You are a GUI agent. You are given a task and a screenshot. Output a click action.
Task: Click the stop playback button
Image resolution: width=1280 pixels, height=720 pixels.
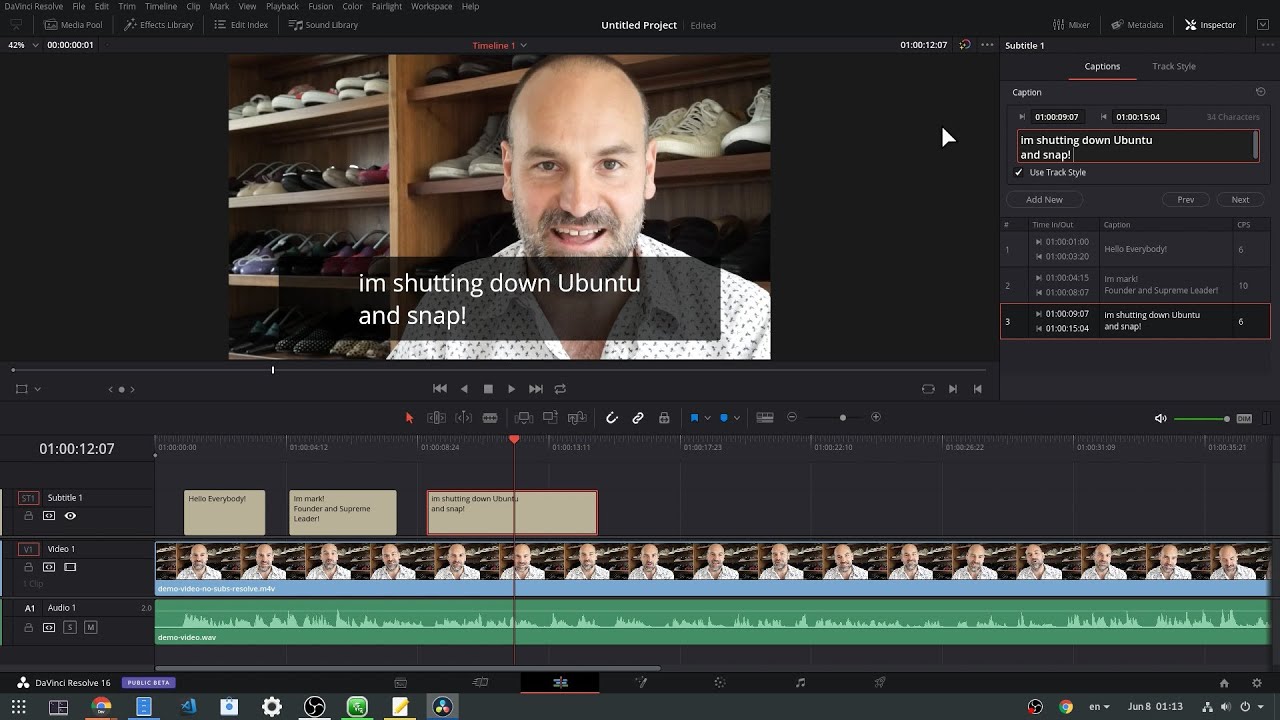(x=488, y=389)
